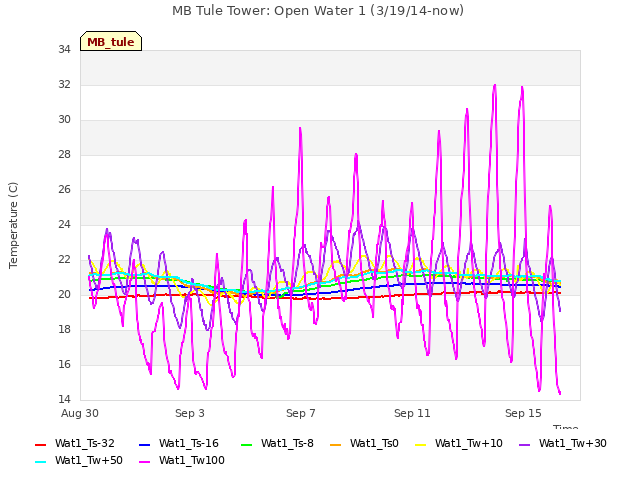Click the 34 y-axis tick label
The image size is (640, 480).
tap(64, 49)
